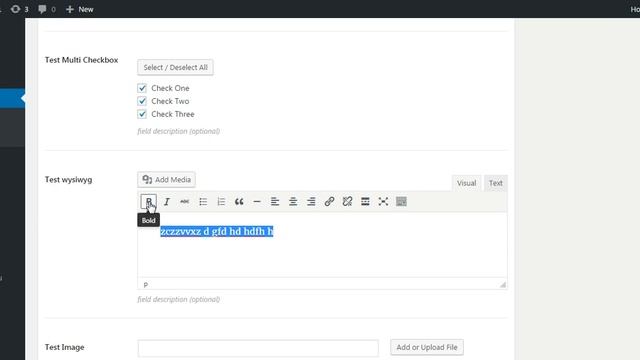
Task: Click the Test Image URL field
Action: pos(258,348)
